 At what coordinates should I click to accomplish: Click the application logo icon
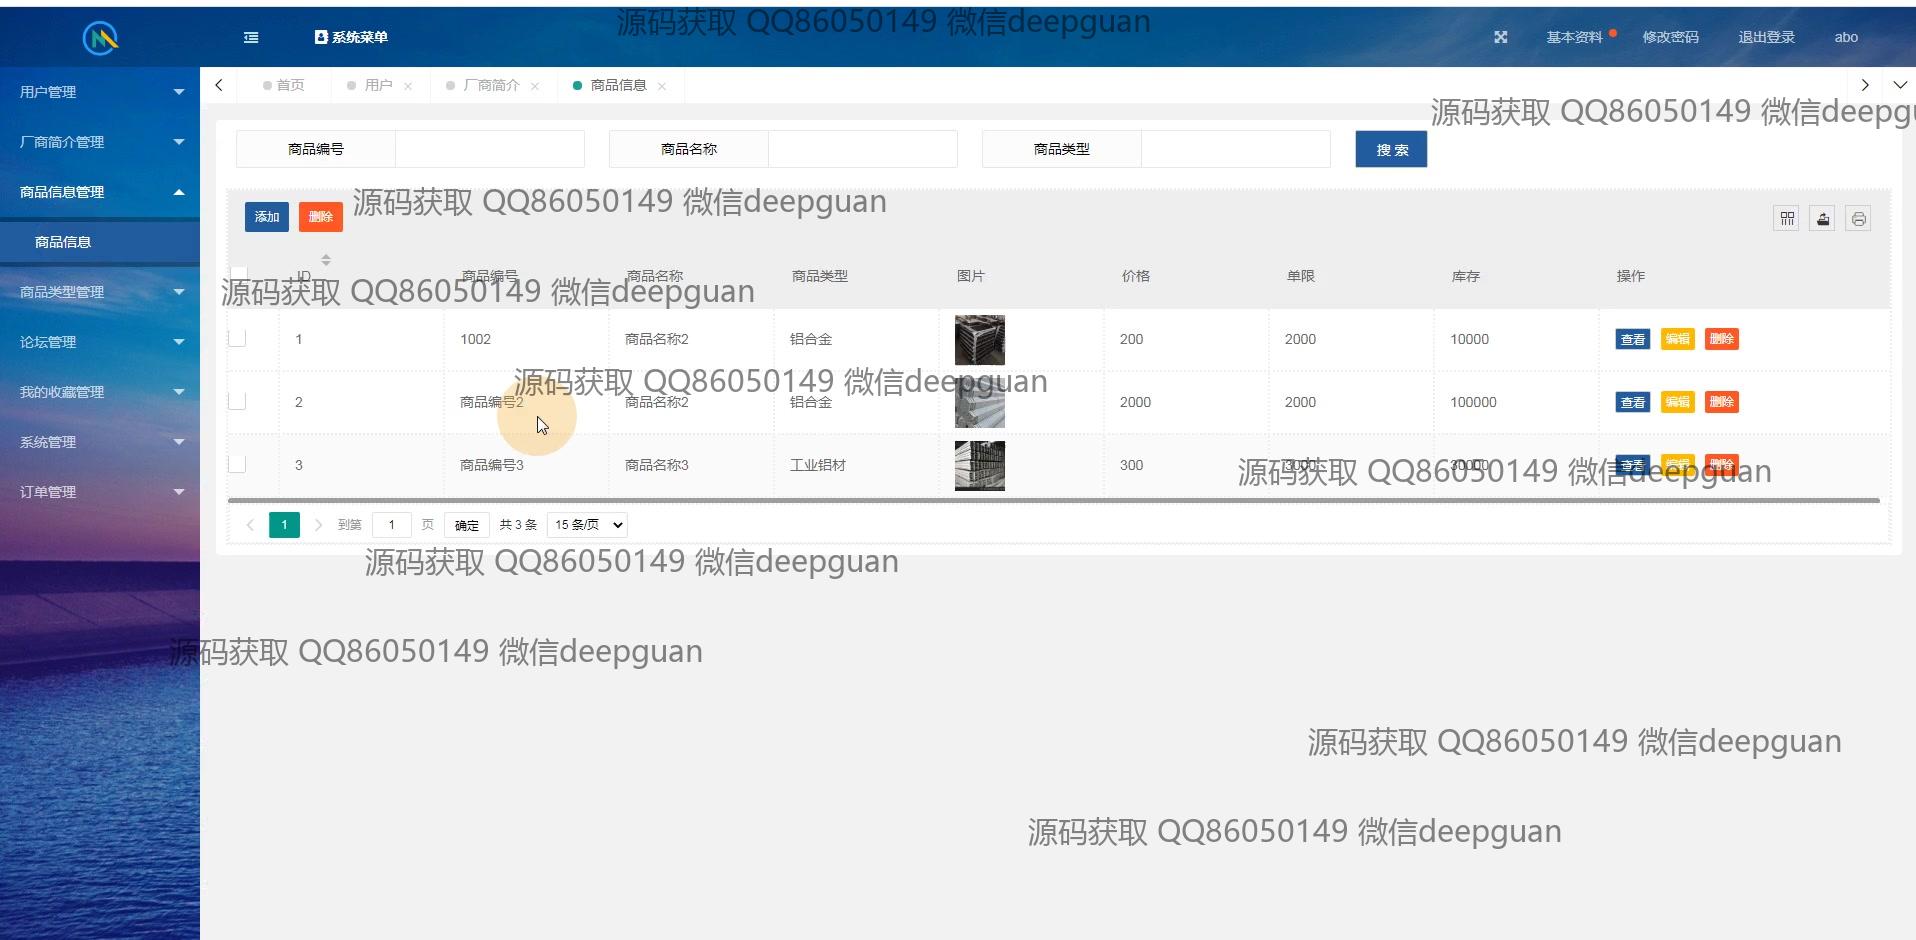(x=100, y=38)
